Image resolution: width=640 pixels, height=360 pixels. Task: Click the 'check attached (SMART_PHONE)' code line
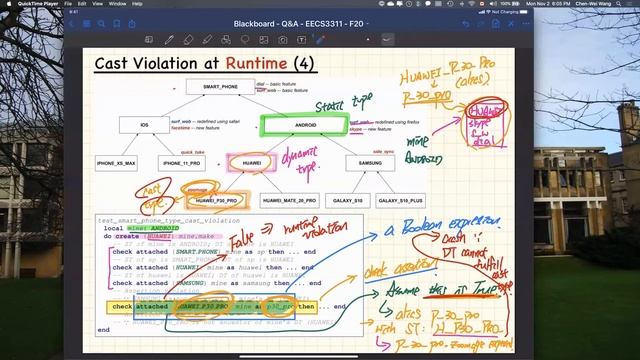pyautogui.click(x=214, y=252)
